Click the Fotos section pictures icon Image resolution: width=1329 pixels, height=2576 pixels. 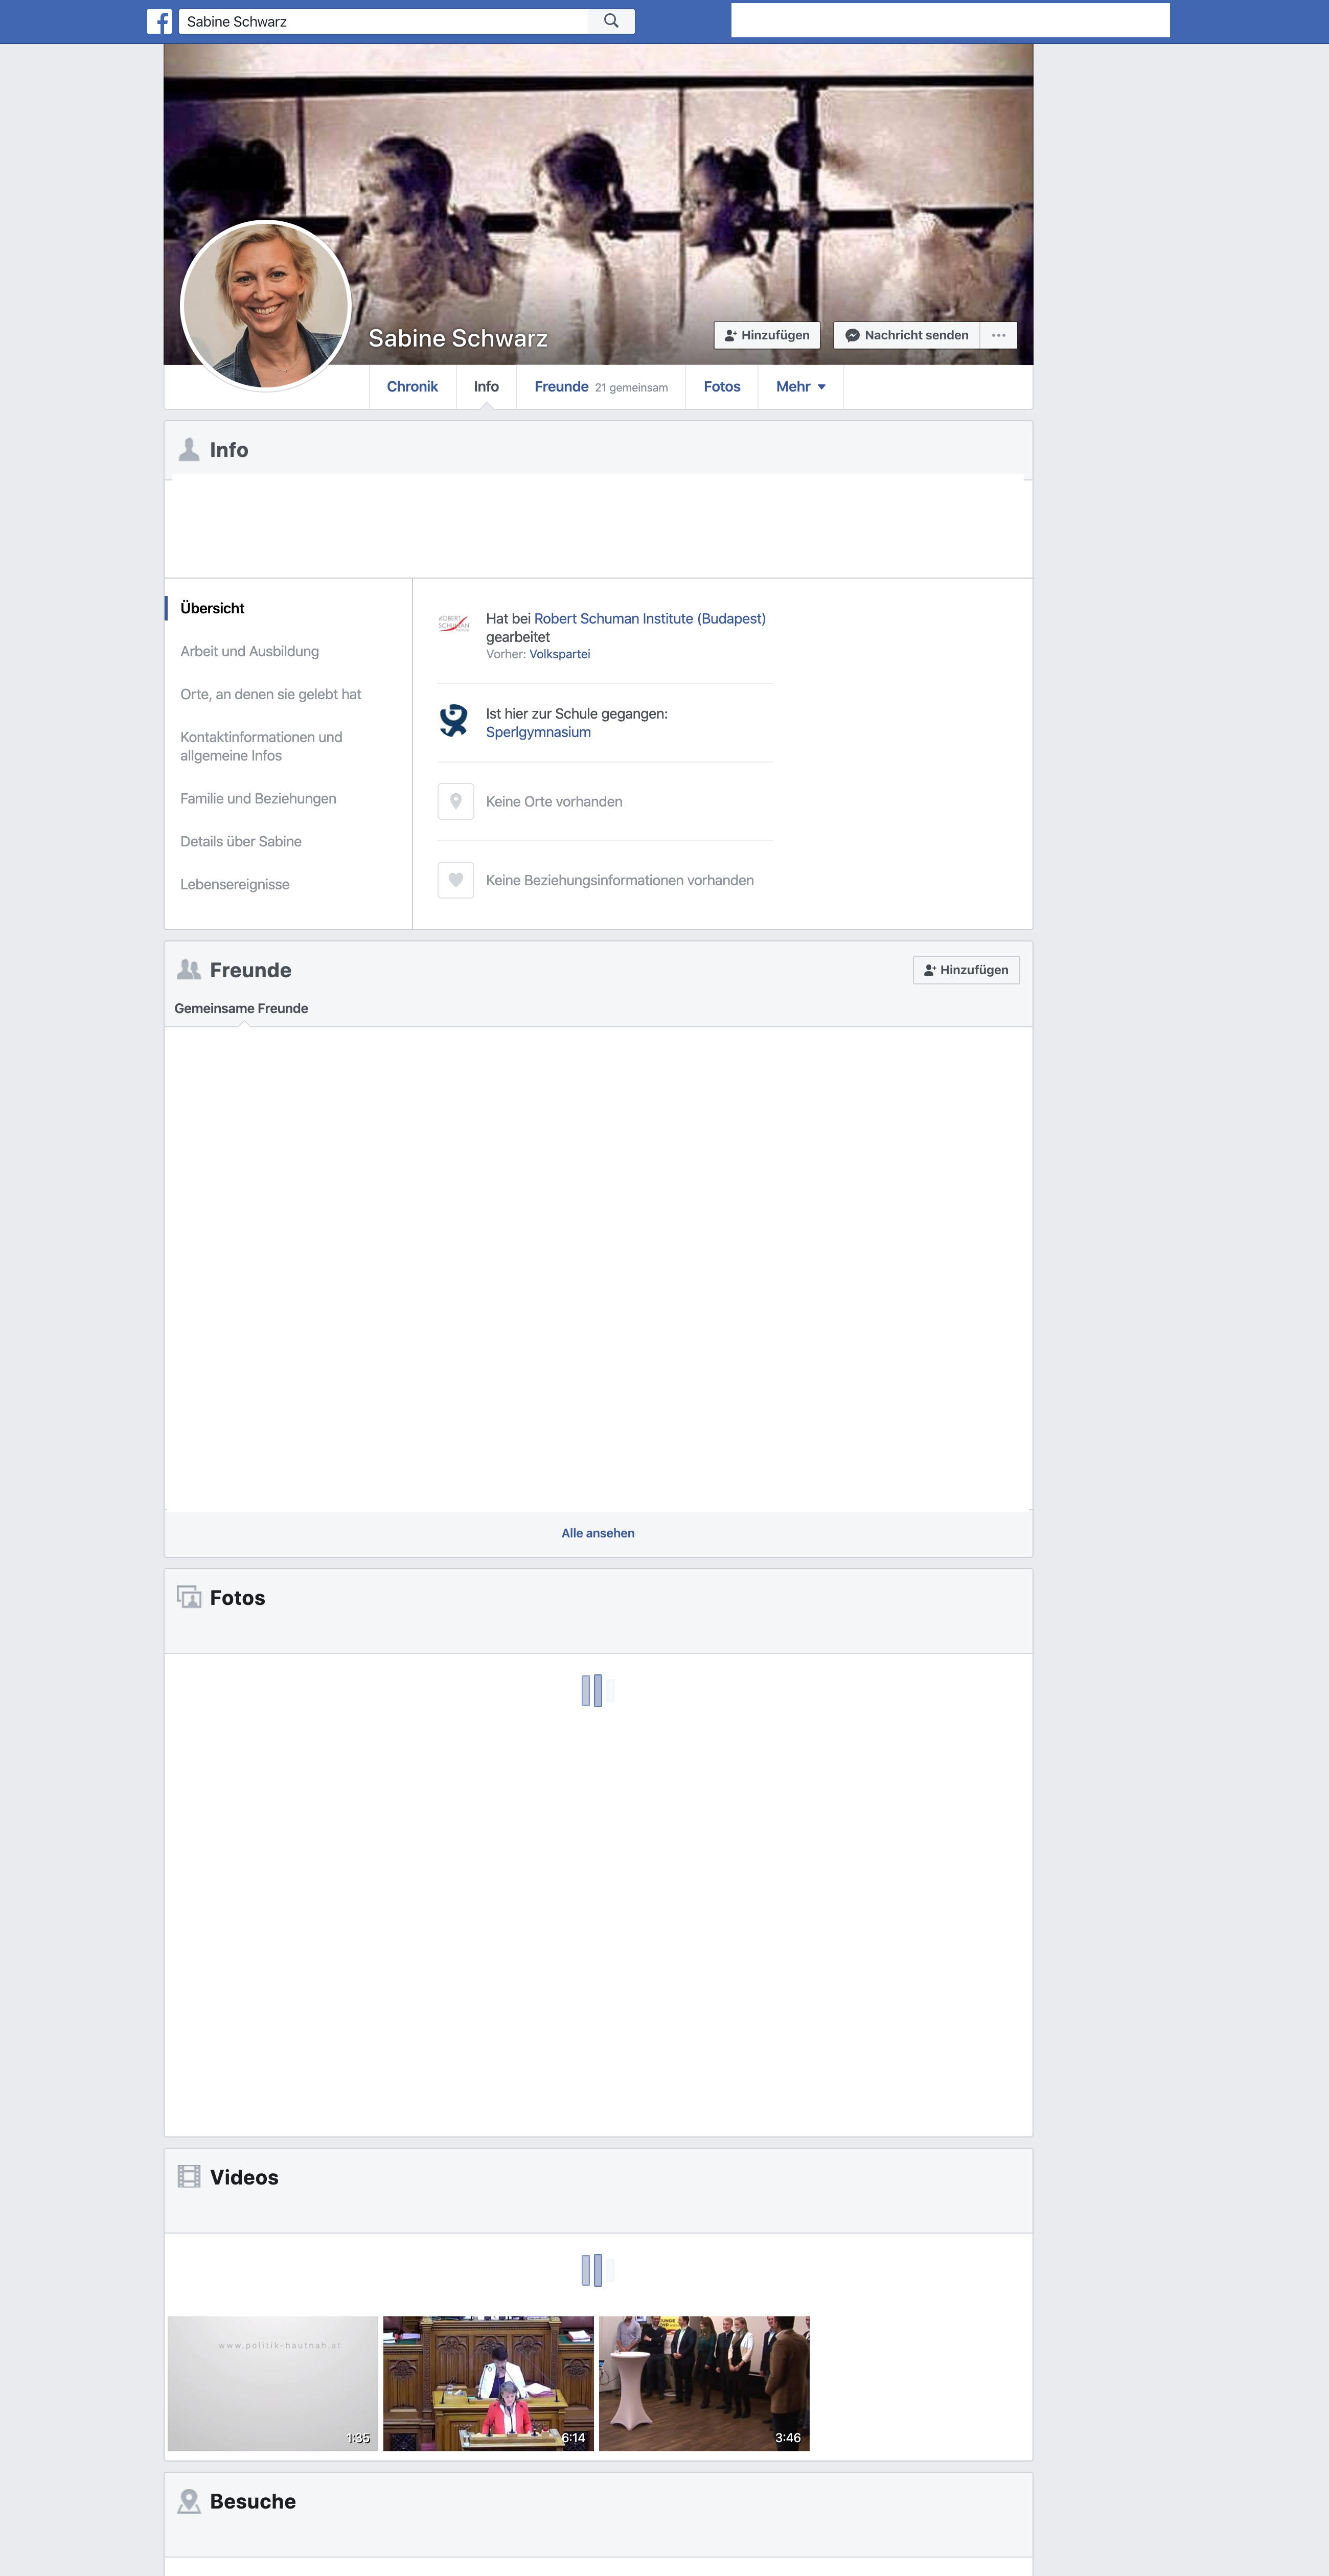pos(189,1597)
